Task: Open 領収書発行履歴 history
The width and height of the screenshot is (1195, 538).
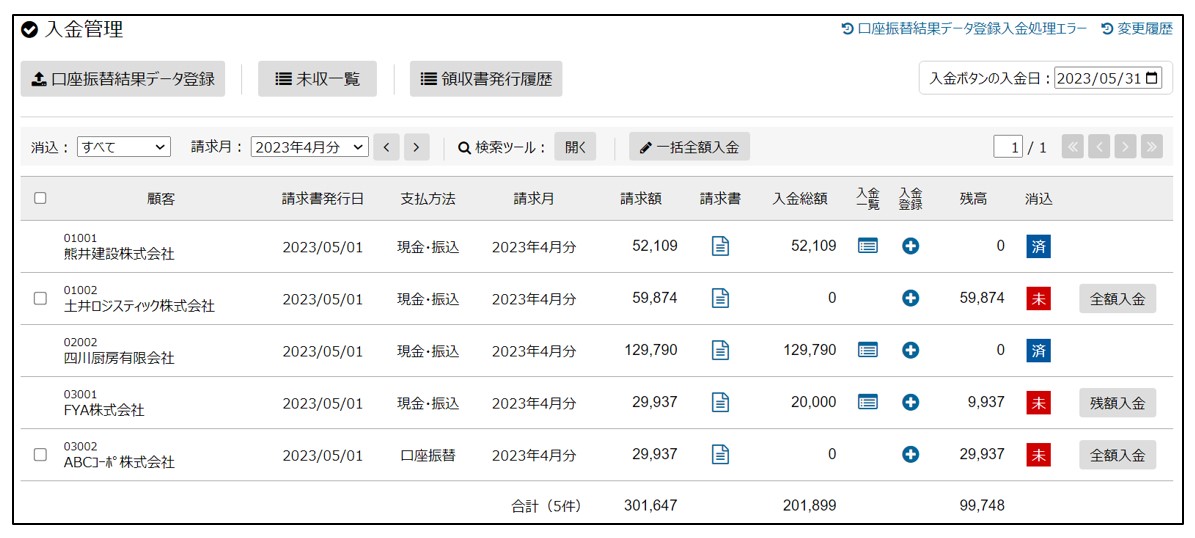Action: point(486,79)
